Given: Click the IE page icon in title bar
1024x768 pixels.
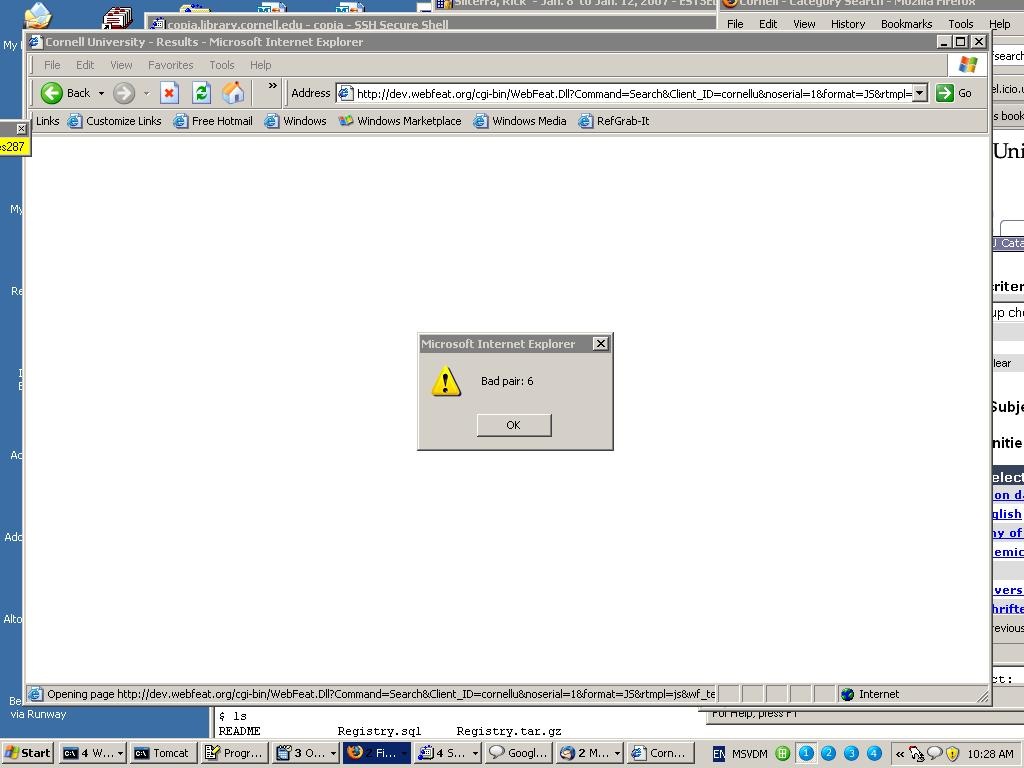Looking at the screenshot, I should [x=35, y=41].
